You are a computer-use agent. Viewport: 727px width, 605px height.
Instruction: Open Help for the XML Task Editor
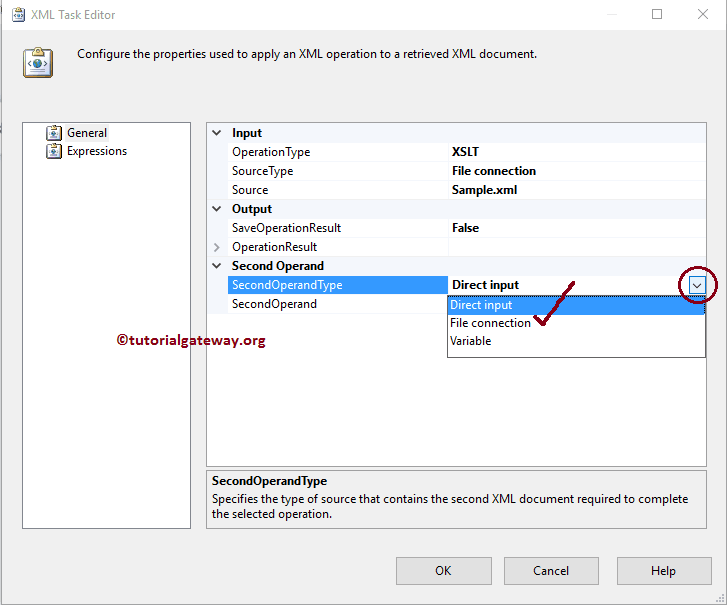(664, 571)
